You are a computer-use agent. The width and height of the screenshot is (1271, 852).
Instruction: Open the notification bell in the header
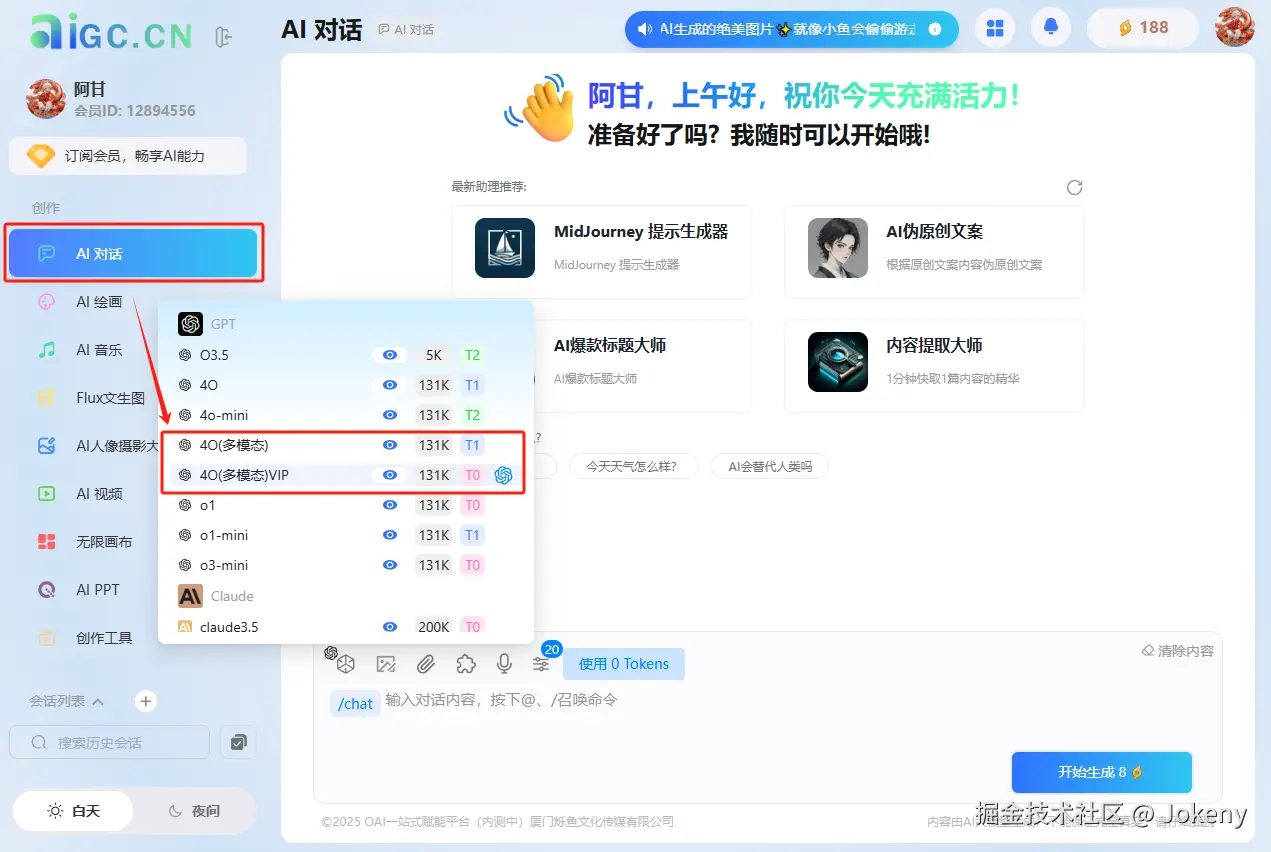1051,28
